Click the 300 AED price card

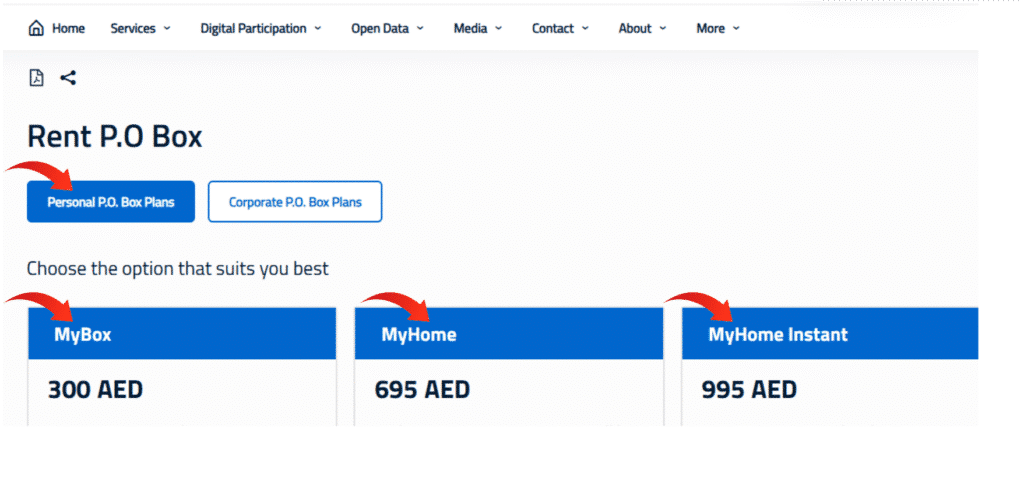96,389
